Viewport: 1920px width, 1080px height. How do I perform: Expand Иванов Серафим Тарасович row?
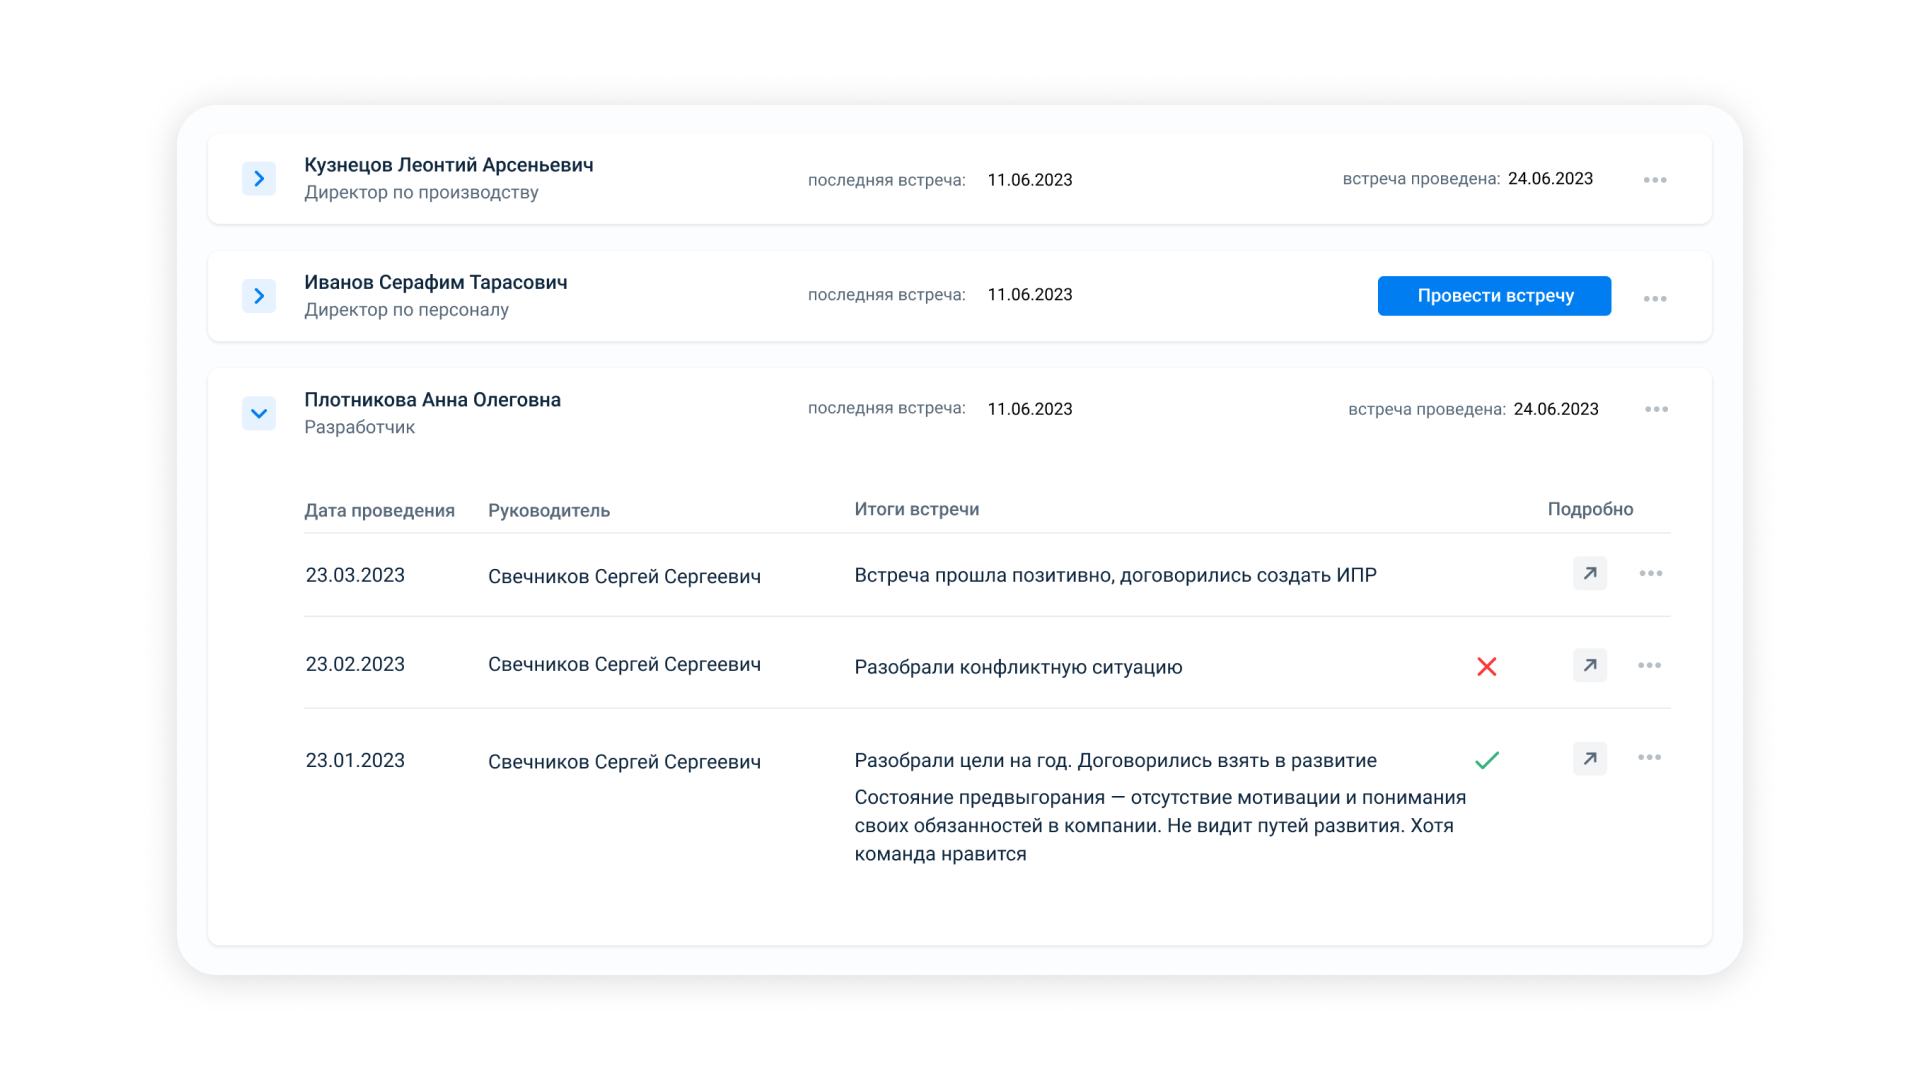259,296
